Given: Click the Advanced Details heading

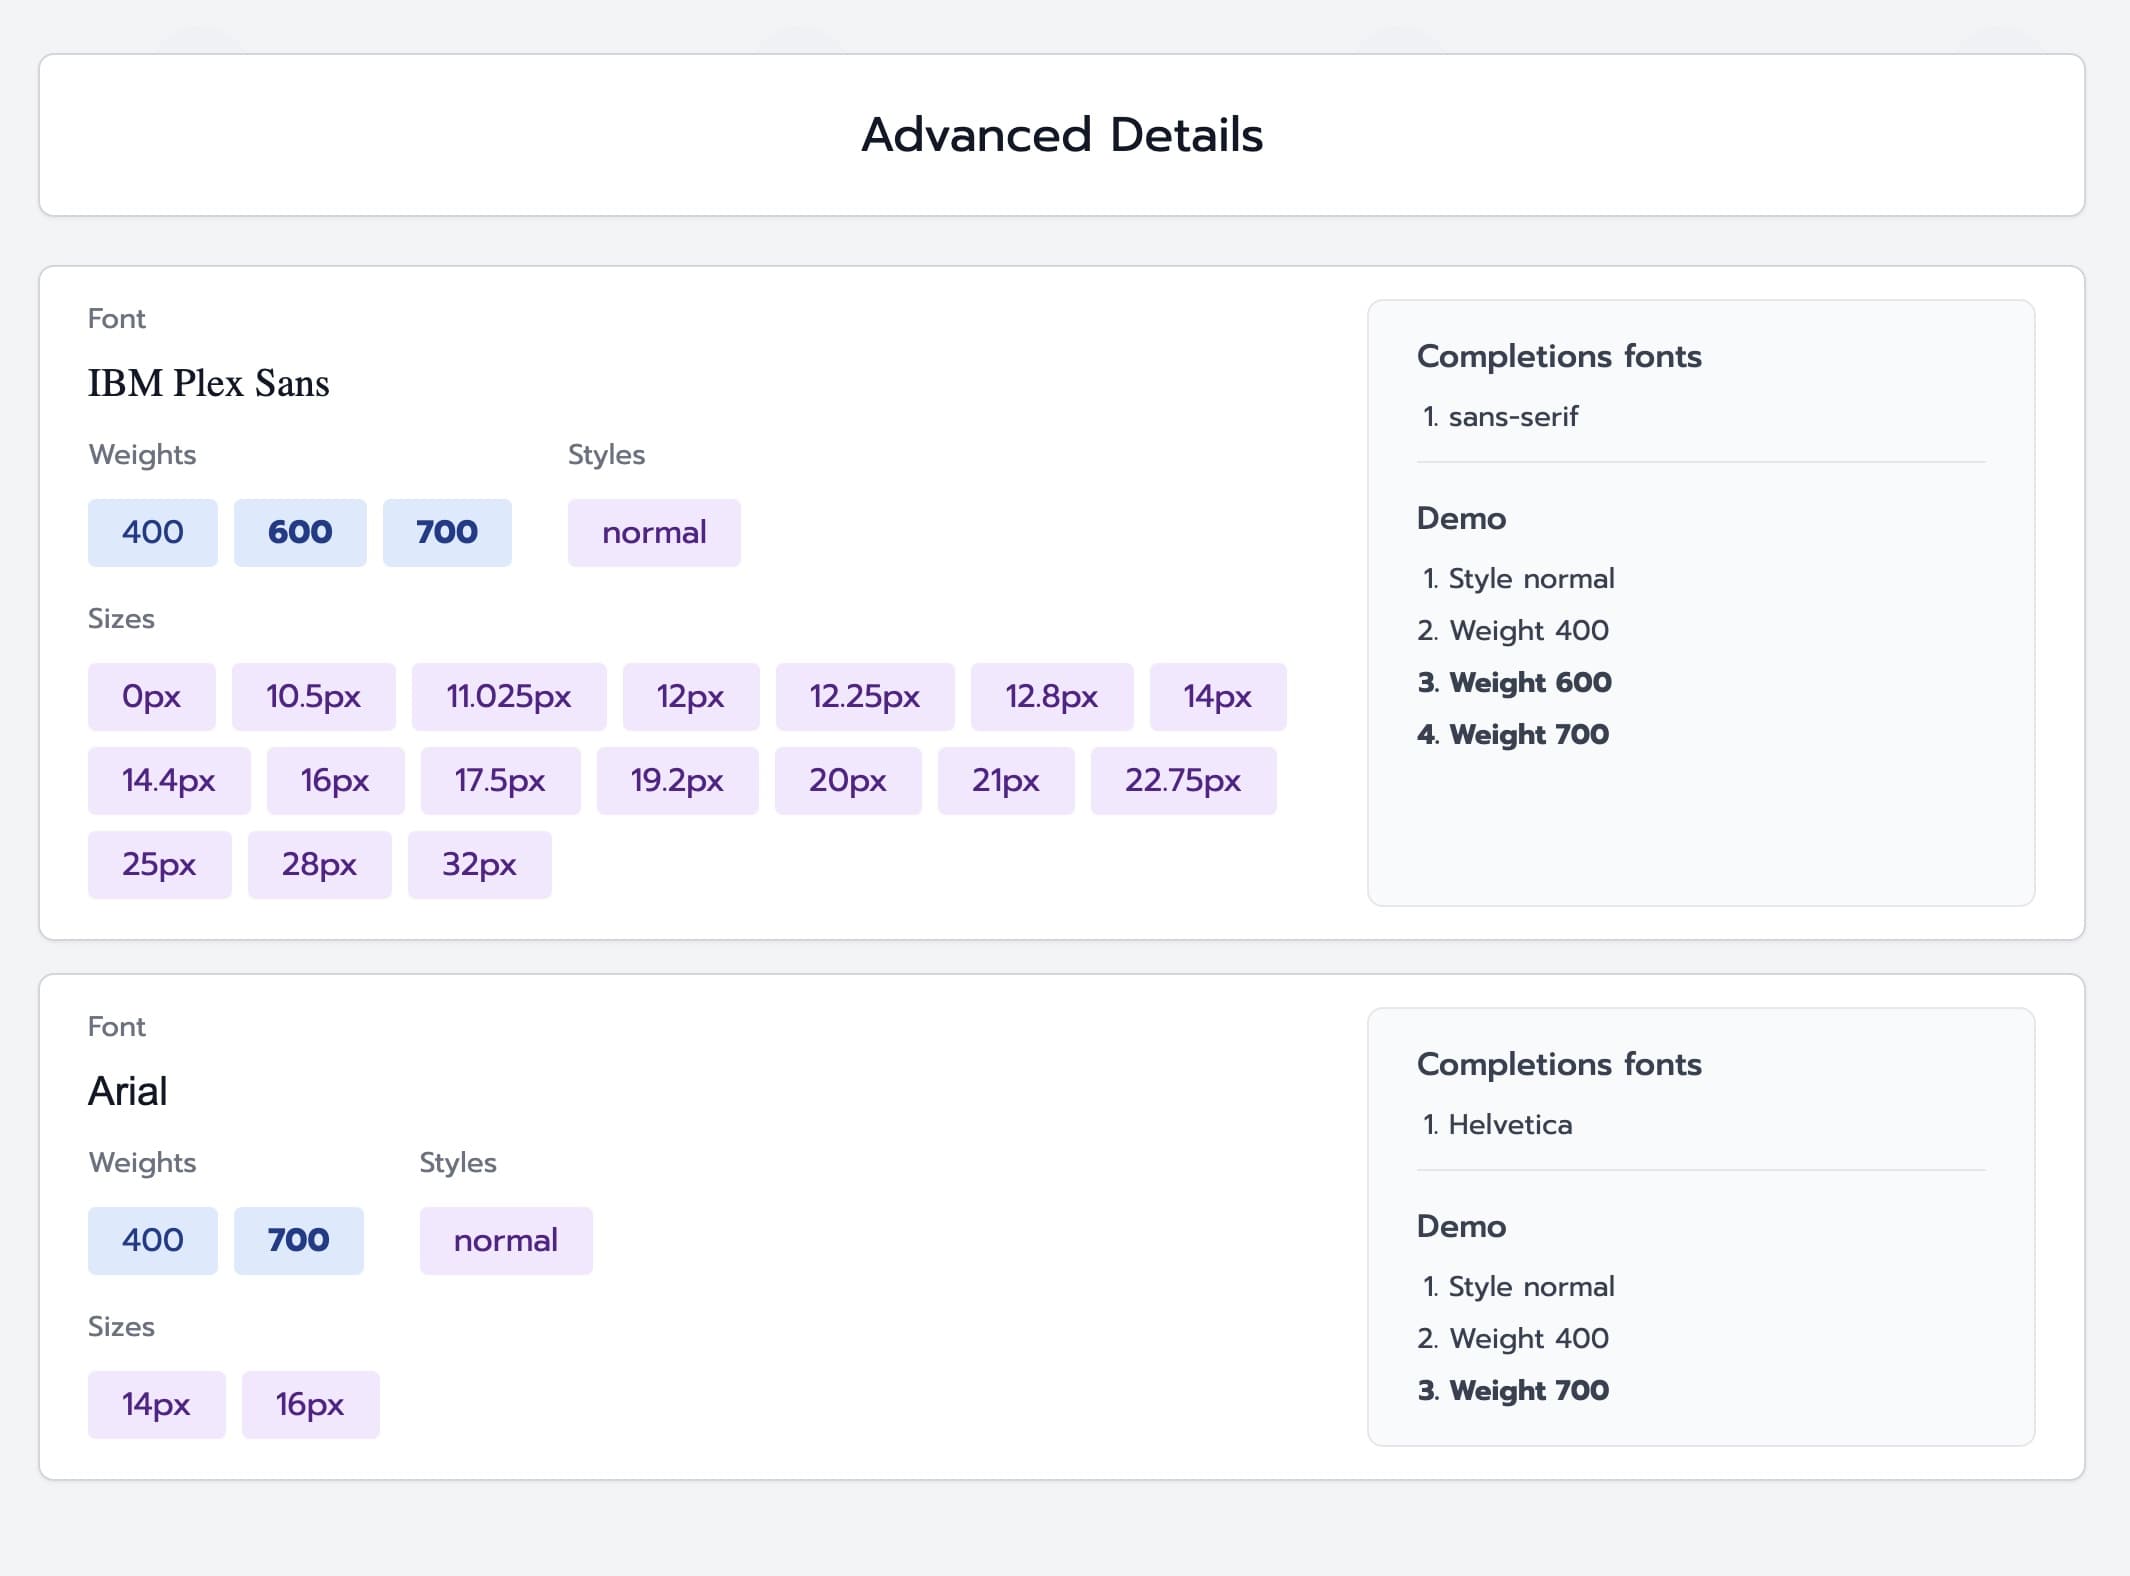Looking at the screenshot, I should click(x=1062, y=135).
